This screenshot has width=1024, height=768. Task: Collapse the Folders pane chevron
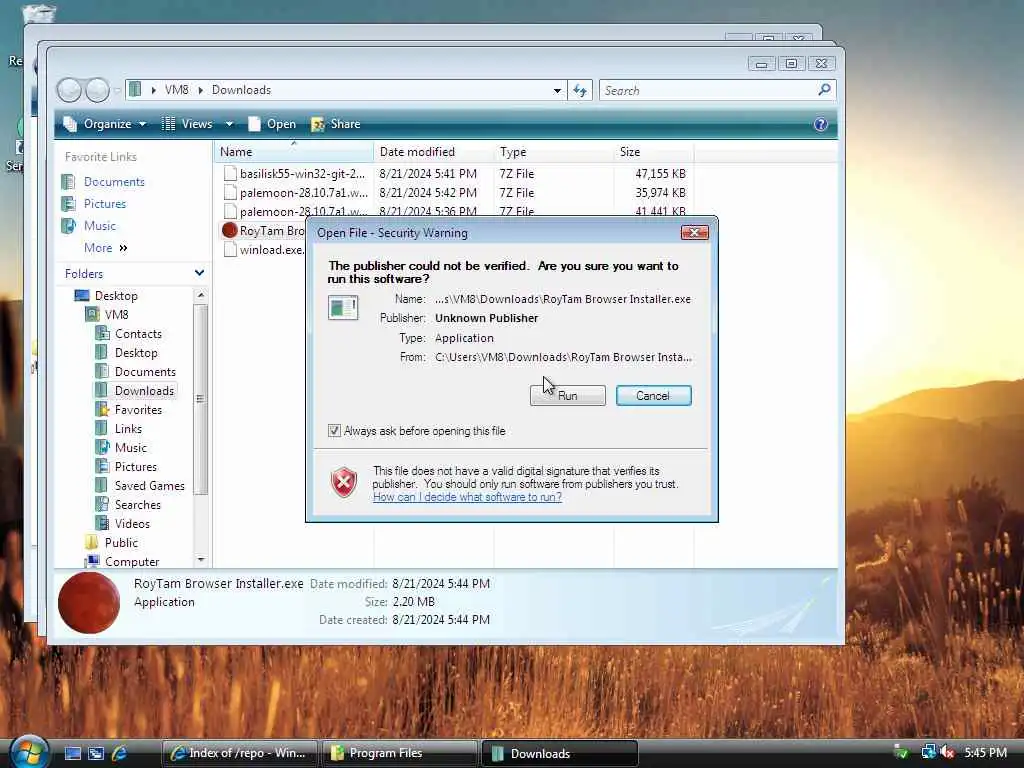coord(199,273)
